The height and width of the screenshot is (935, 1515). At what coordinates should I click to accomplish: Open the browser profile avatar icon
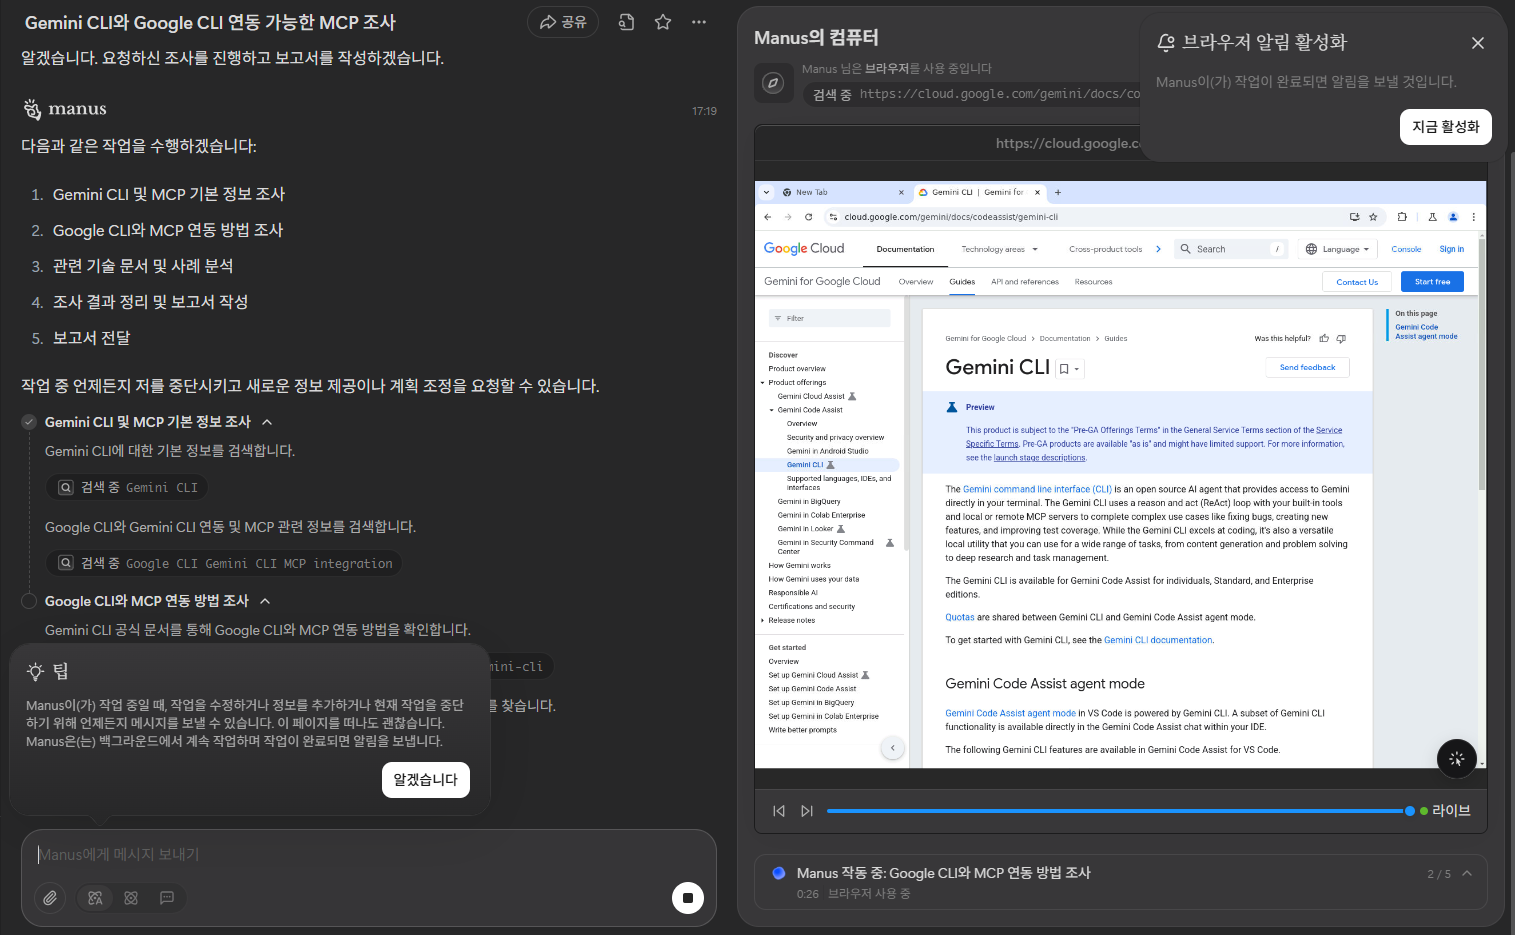pos(1453,217)
